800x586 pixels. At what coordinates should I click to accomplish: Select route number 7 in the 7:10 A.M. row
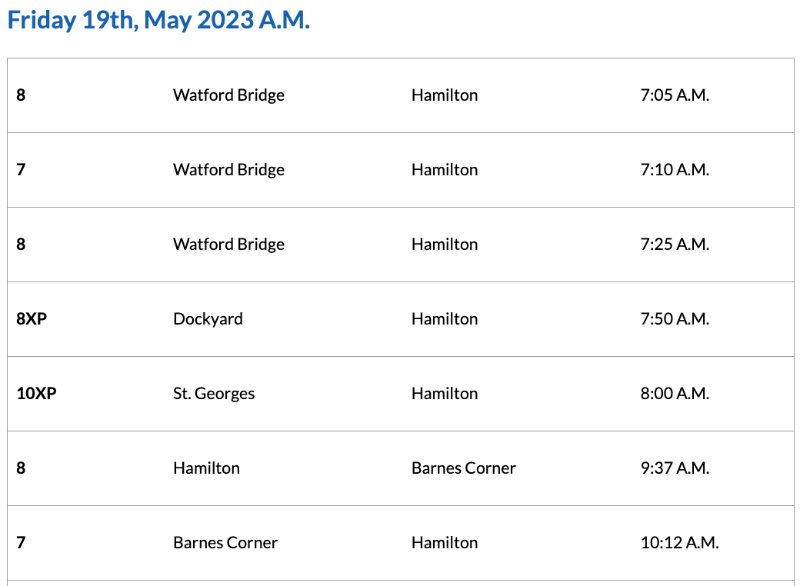(x=21, y=170)
